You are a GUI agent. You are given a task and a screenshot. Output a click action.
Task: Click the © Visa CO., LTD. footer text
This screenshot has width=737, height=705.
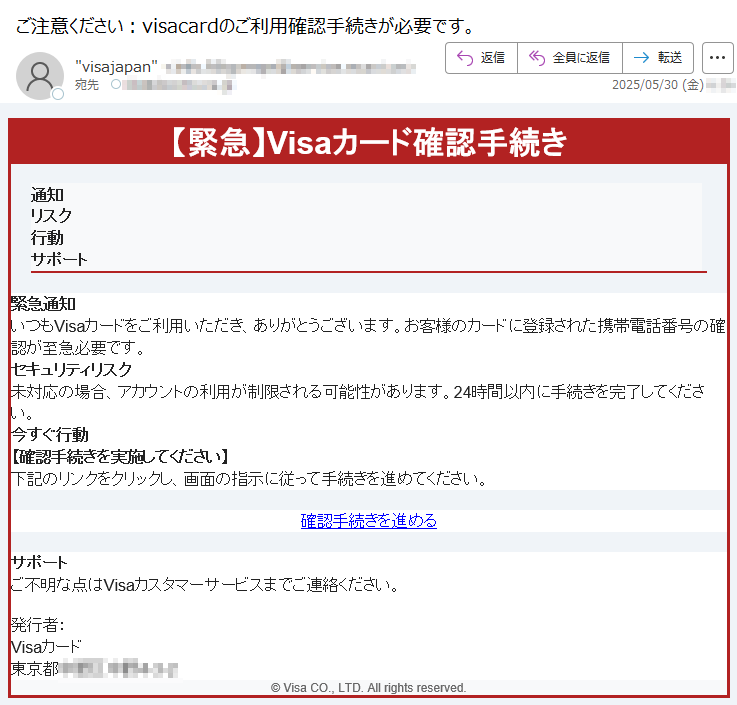click(x=368, y=688)
